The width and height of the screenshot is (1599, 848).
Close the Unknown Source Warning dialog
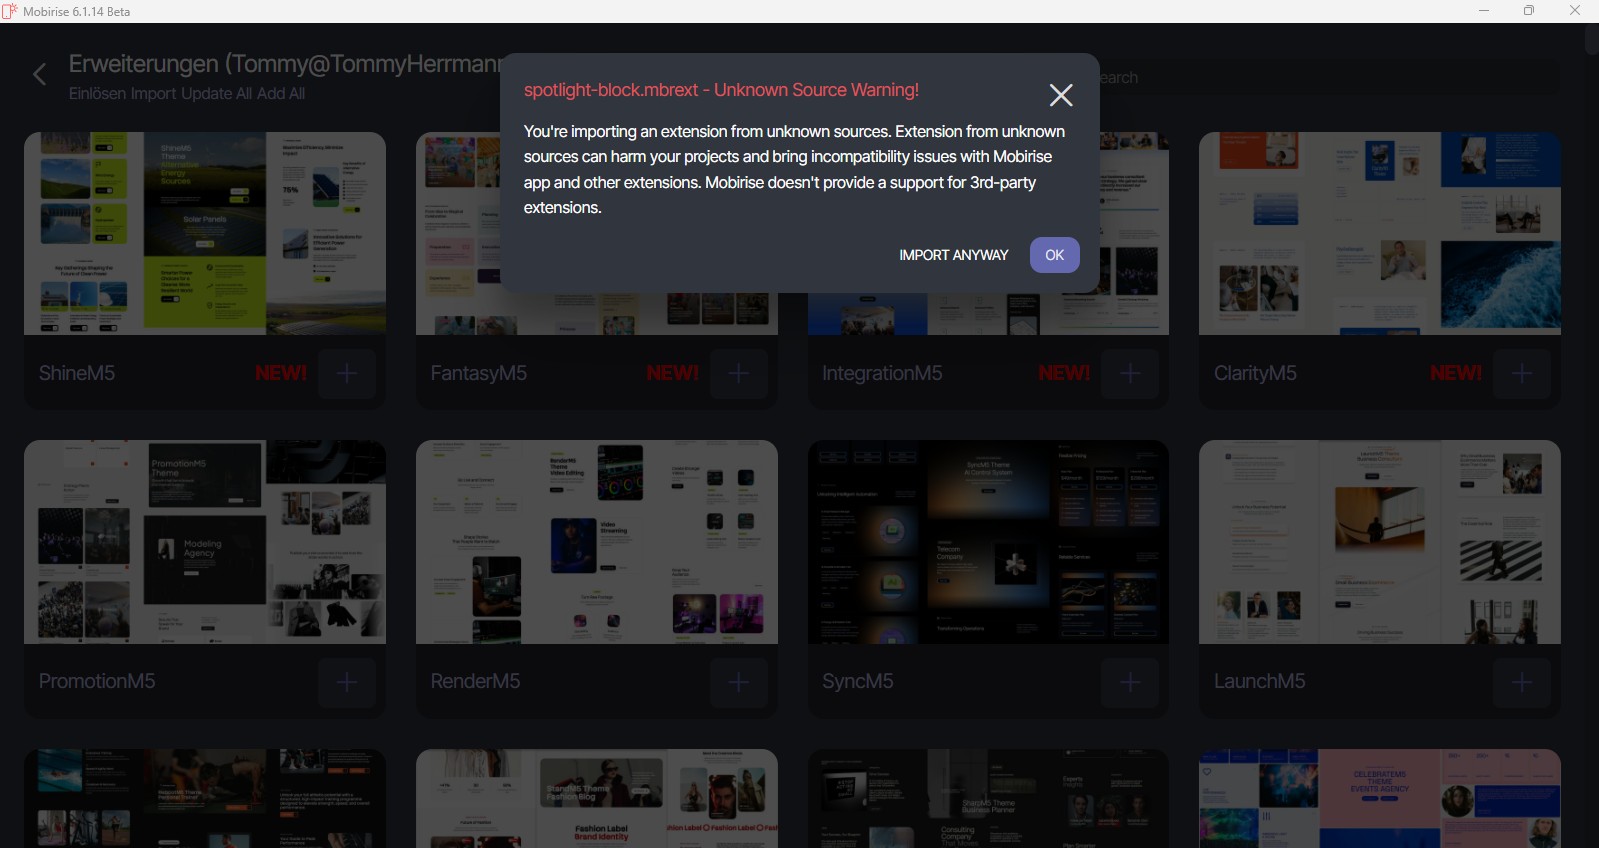[x=1060, y=95]
